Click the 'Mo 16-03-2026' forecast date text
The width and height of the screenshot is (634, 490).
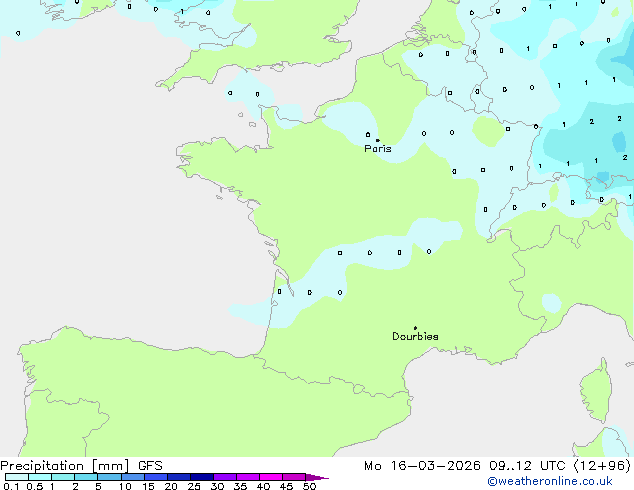pyautogui.click(x=422, y=466)
